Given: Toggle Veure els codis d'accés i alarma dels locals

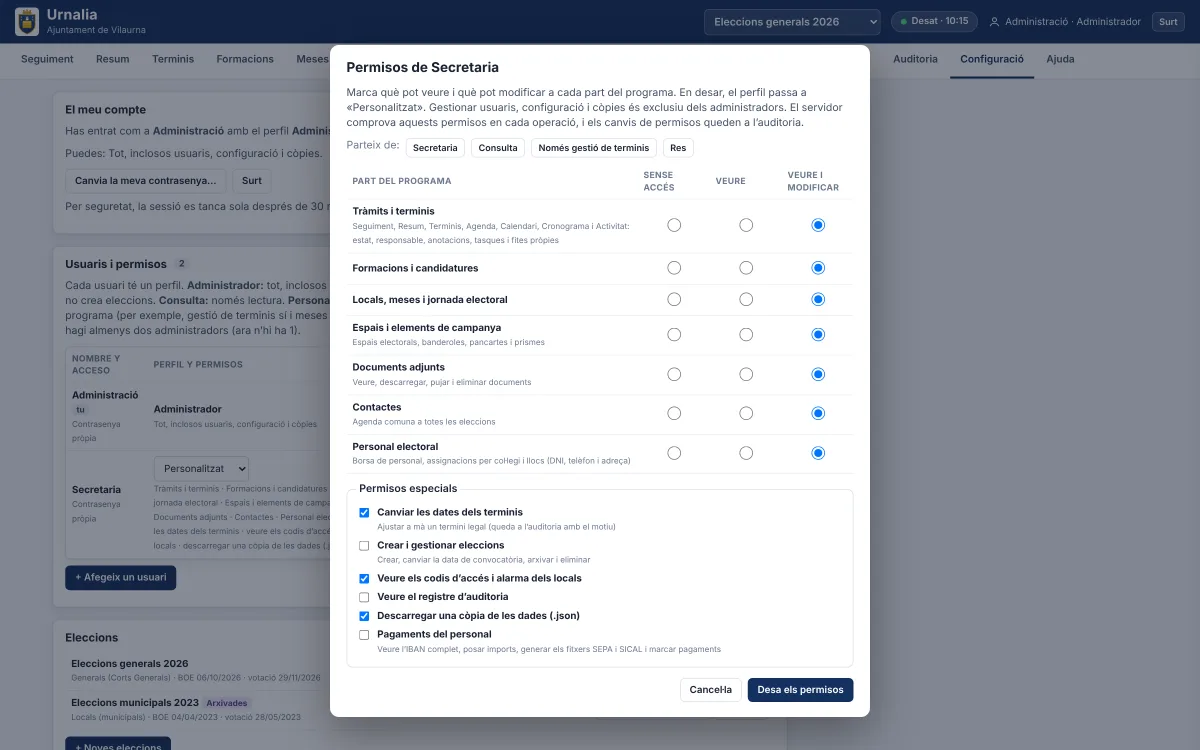Looking at the screenshot, I should click(364, 578).
